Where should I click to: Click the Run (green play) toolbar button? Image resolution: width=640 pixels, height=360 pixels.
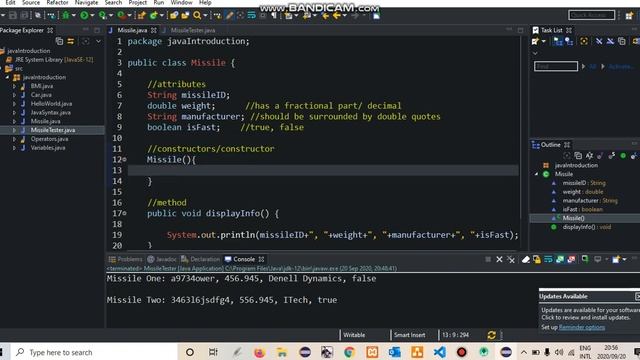[84, 16]
